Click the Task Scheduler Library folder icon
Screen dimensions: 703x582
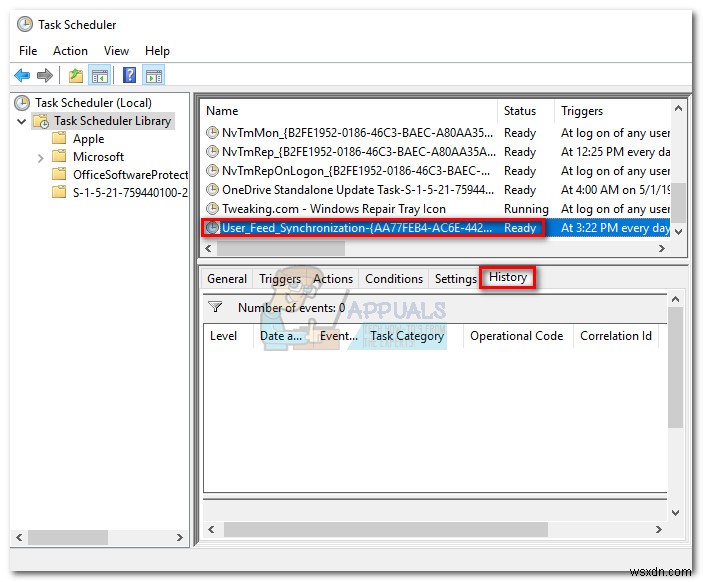(x=41, y=121)
